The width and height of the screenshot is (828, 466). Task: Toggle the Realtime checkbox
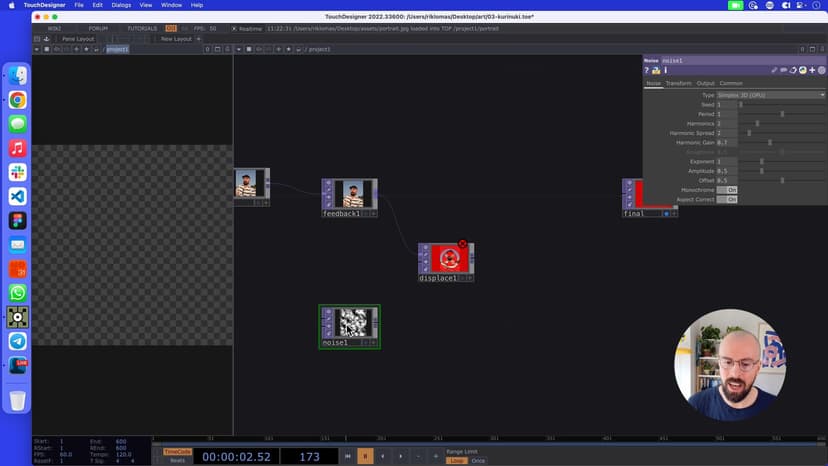234,28
